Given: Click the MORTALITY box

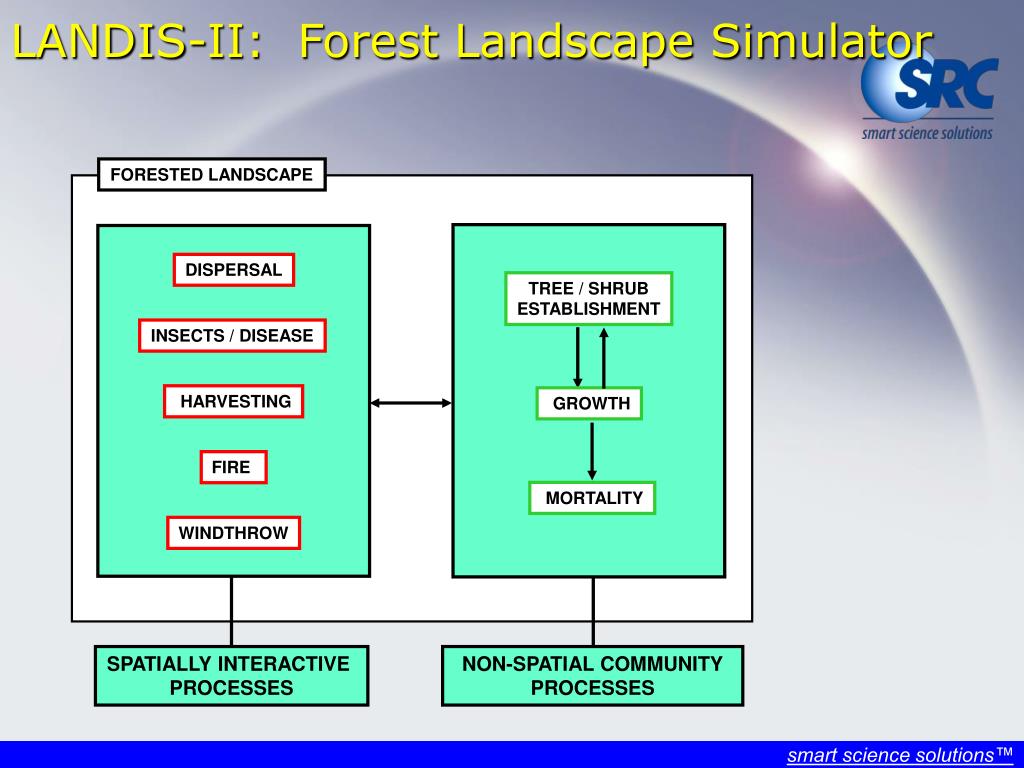Looking at the screenshot, I should 592,498.
